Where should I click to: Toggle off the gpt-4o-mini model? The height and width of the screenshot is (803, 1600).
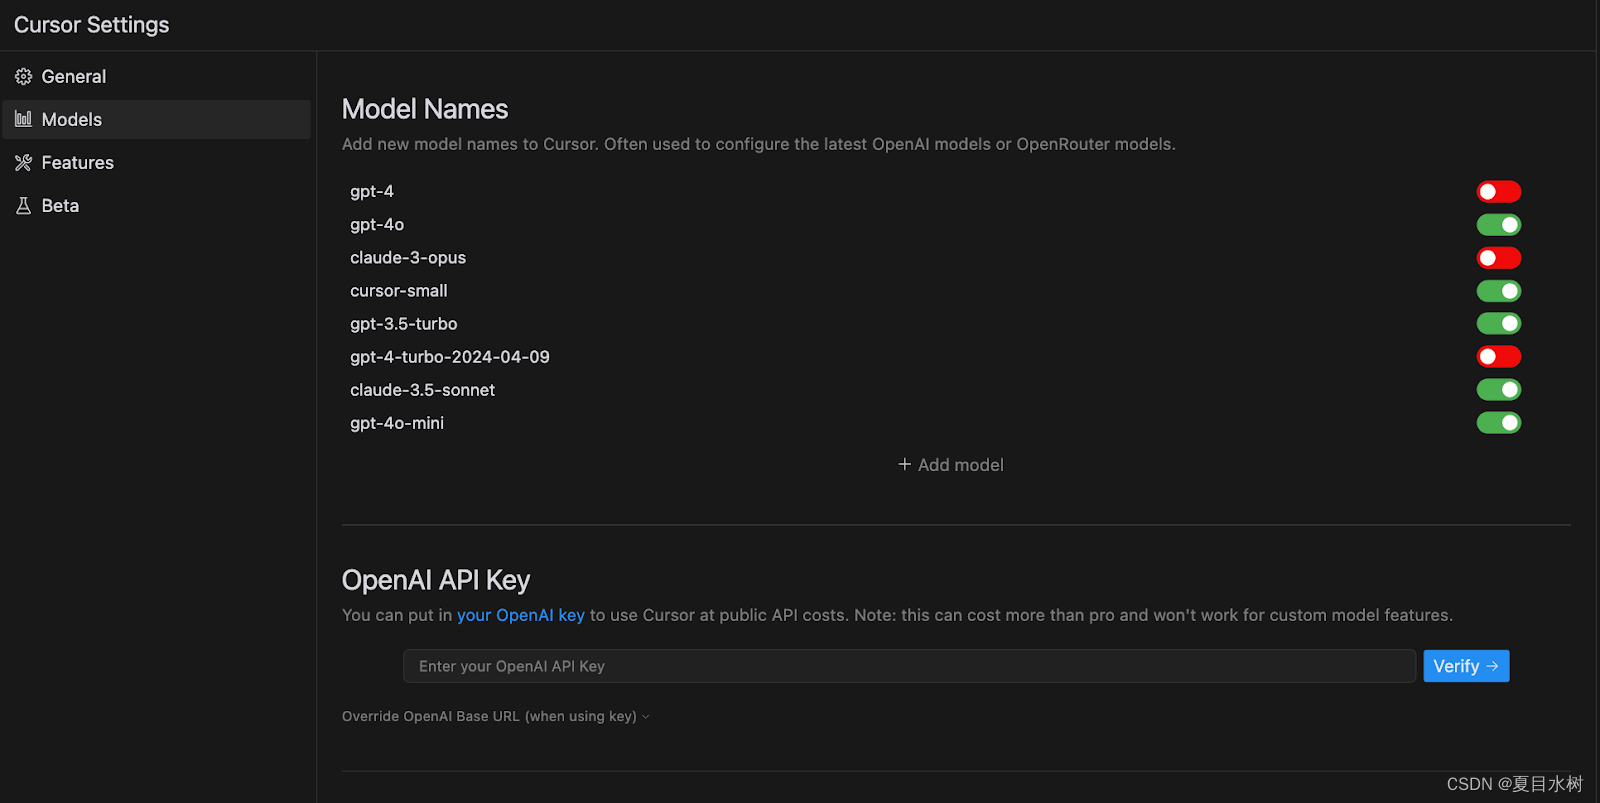[x=1499, y=423]
